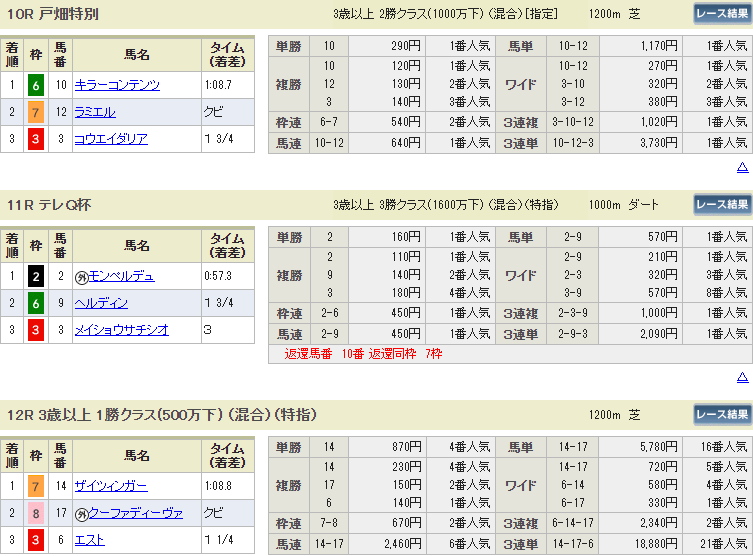Click 12R 馬単 payout 5,780円

[658, 447]
